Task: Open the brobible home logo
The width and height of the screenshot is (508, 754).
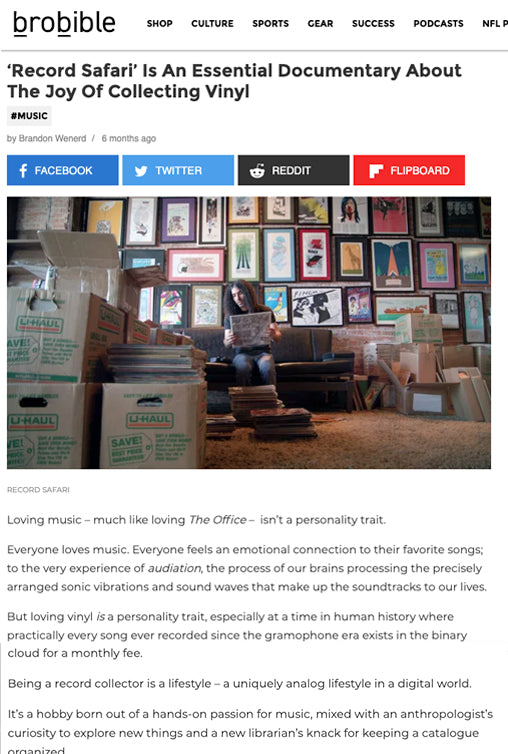Action: [x=64, y=23]
